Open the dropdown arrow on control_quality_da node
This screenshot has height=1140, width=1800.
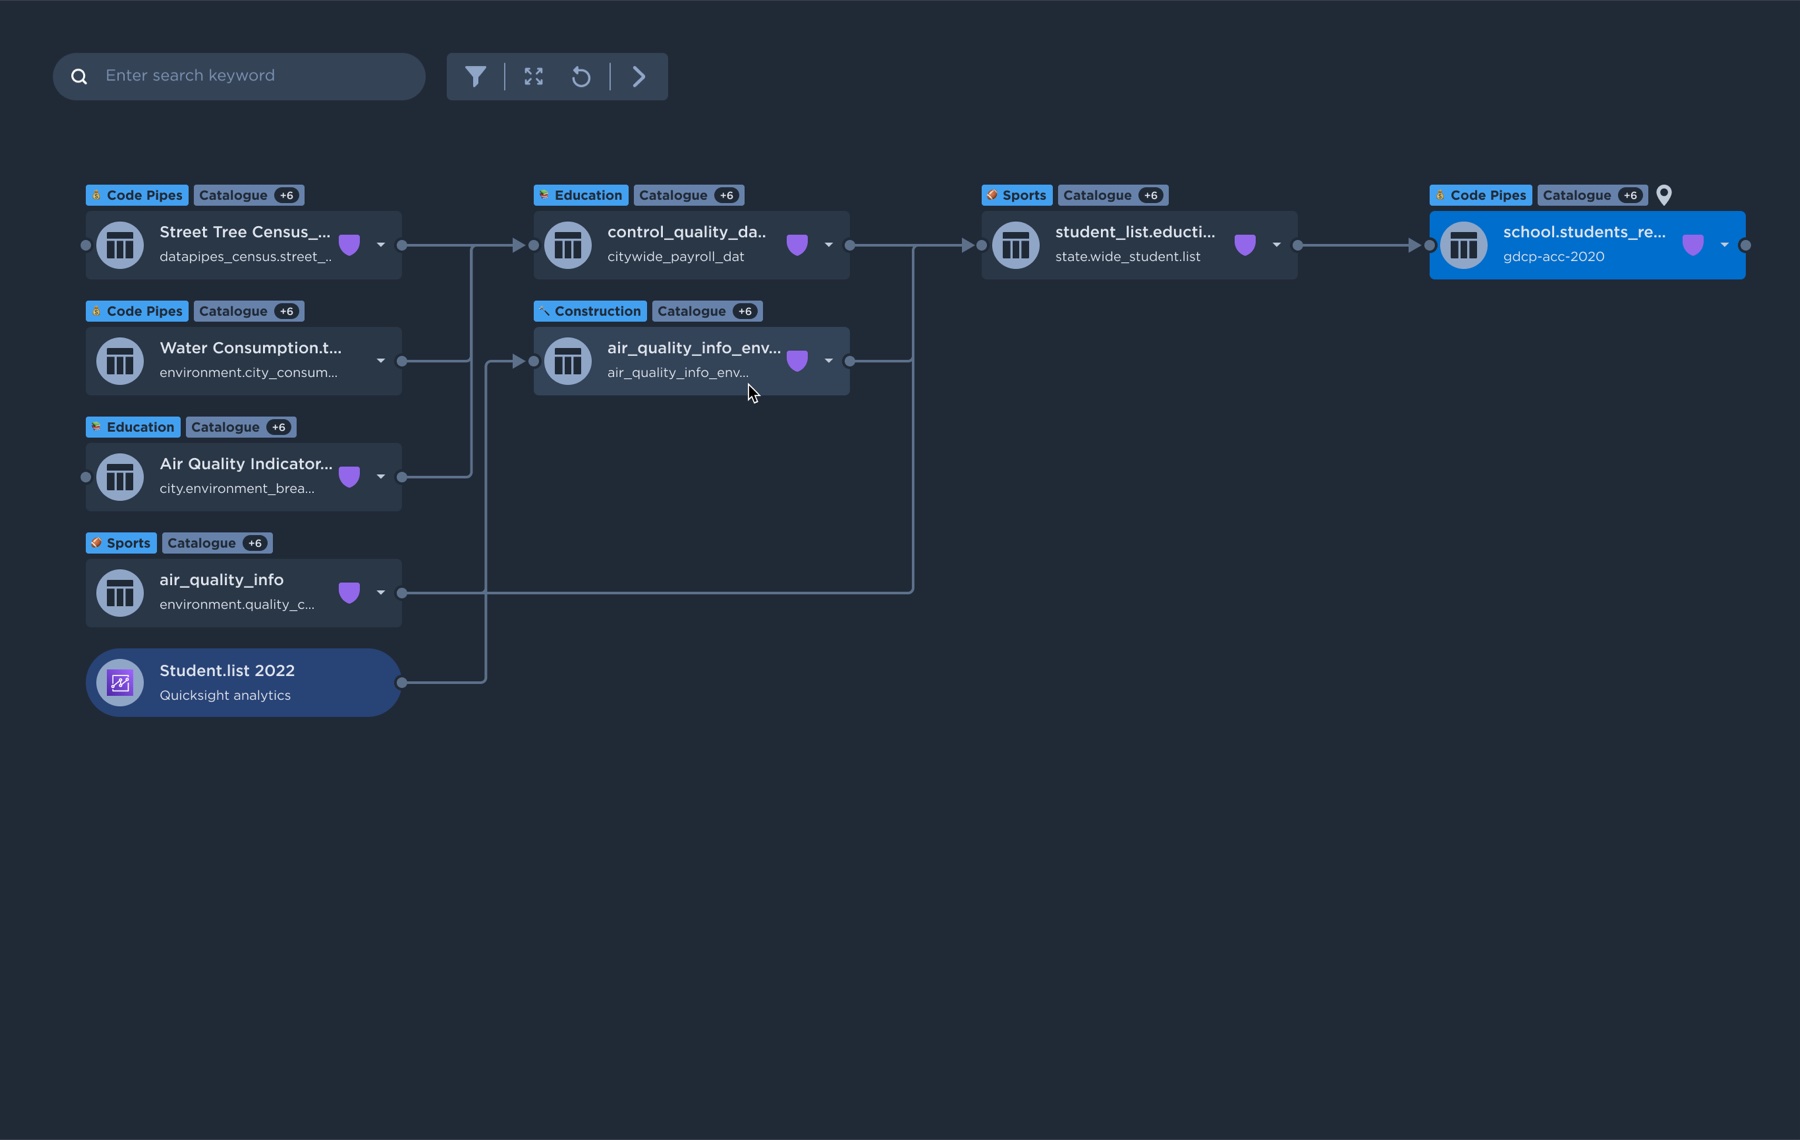click(x=829, y=245)
